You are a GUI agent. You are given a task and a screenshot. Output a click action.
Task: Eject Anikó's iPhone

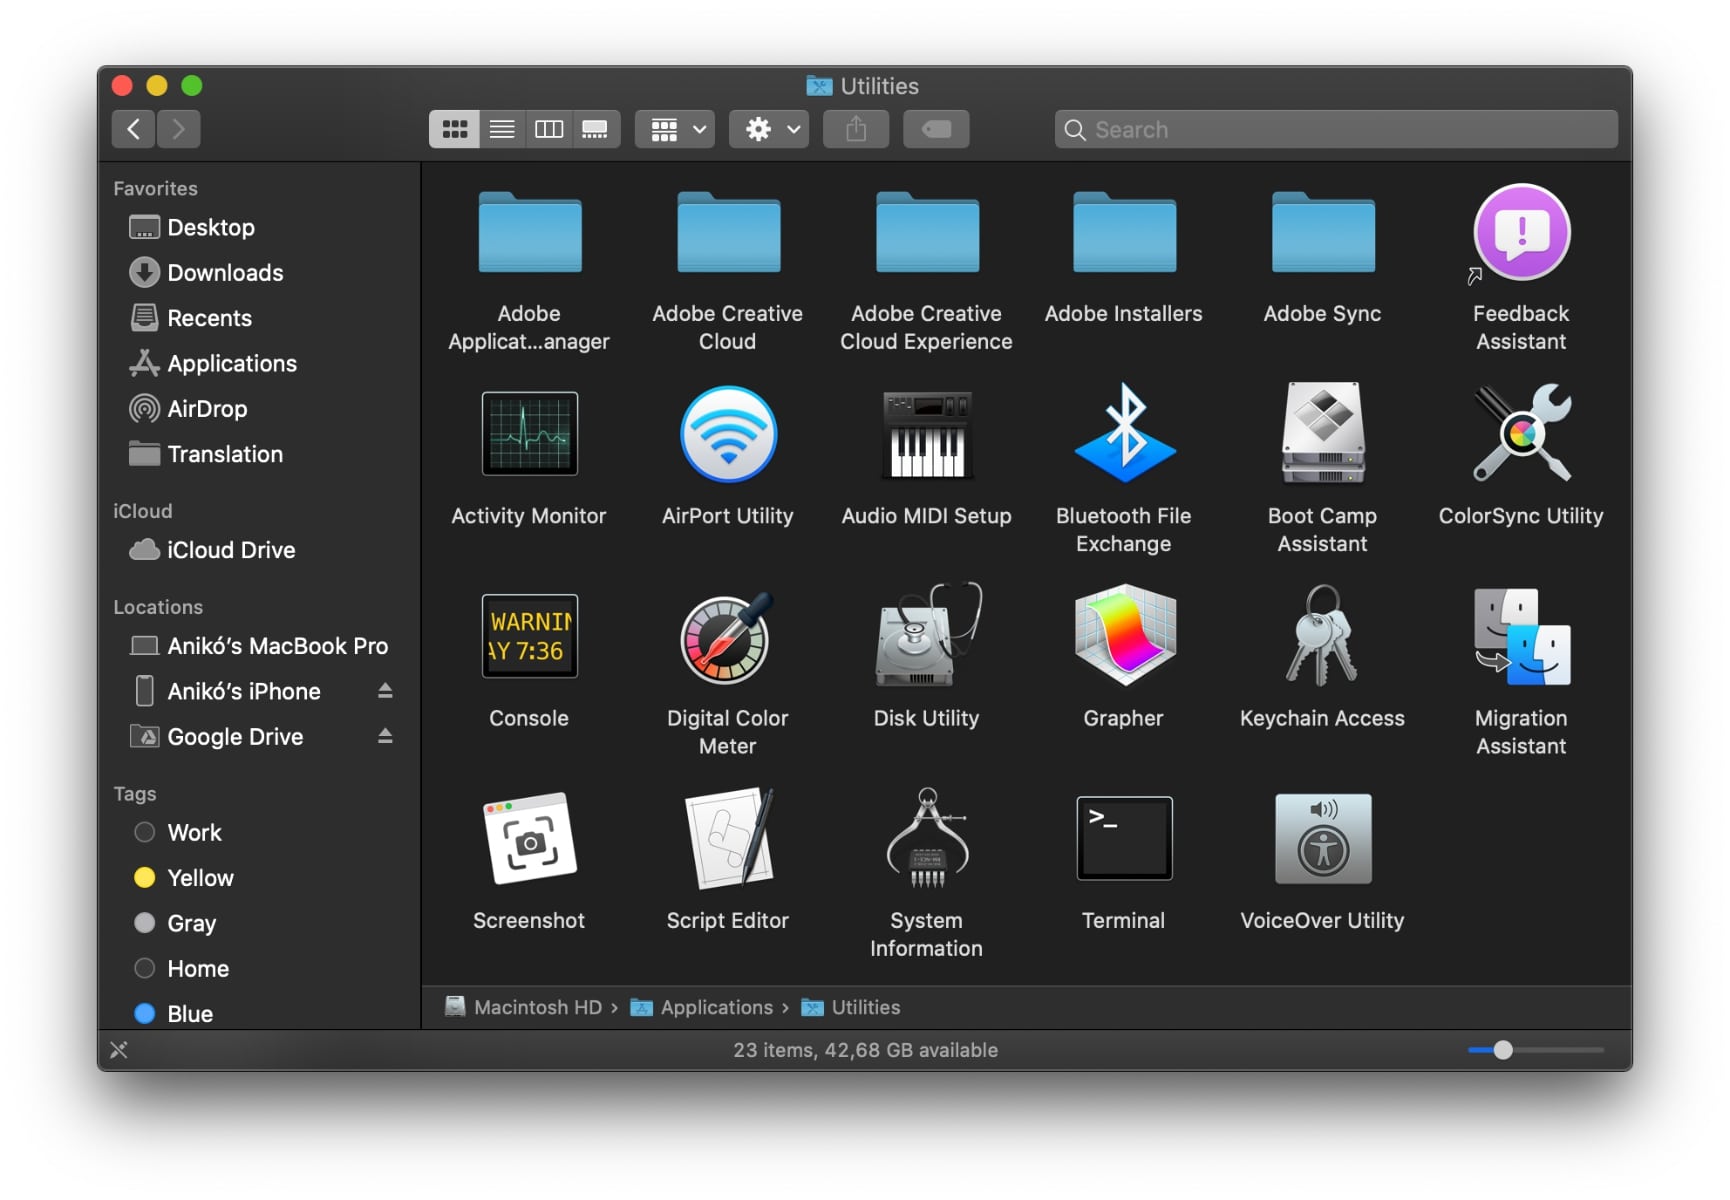point(385,691)
